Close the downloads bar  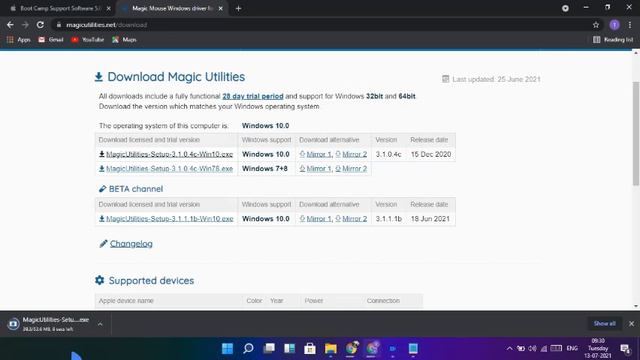pyautogui.click(x=631, y=324)
